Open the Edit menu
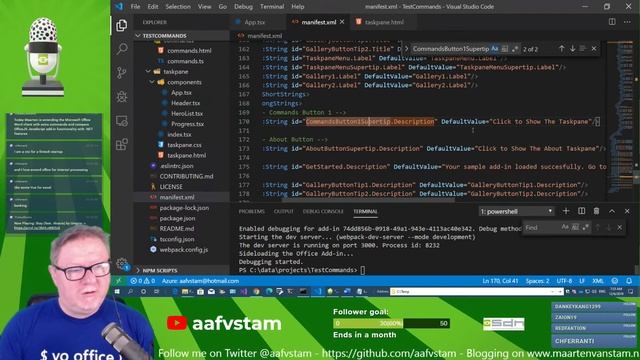This screenshot has height=360, width=640. [153, 7]
